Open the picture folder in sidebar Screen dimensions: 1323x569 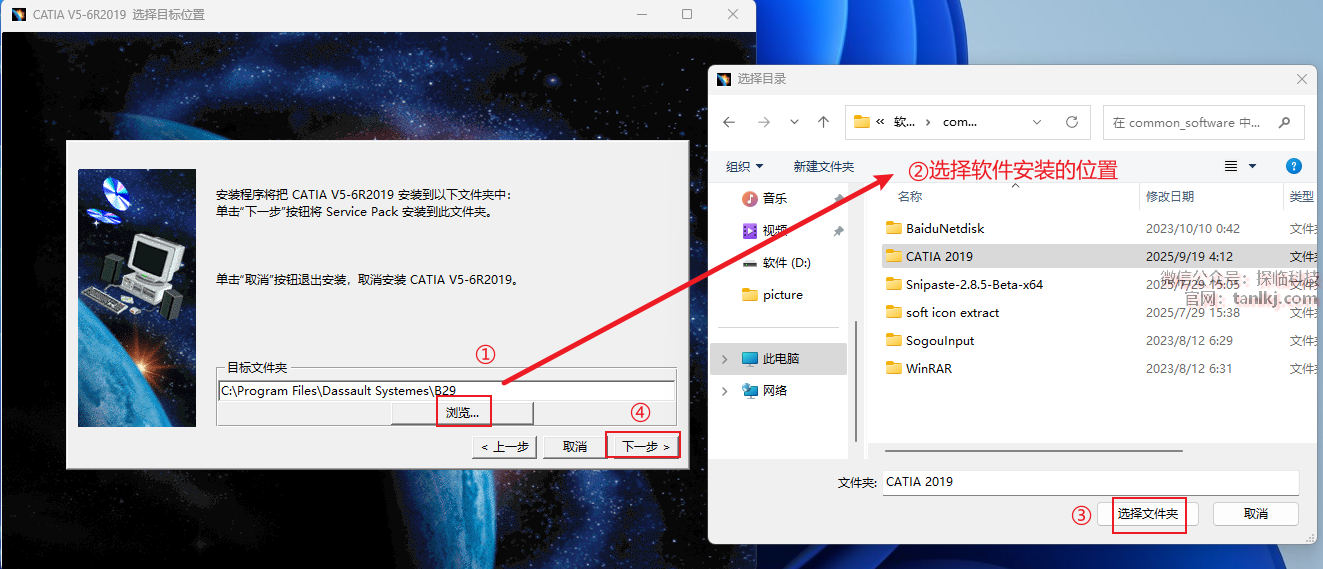click(x=782, y=294)
